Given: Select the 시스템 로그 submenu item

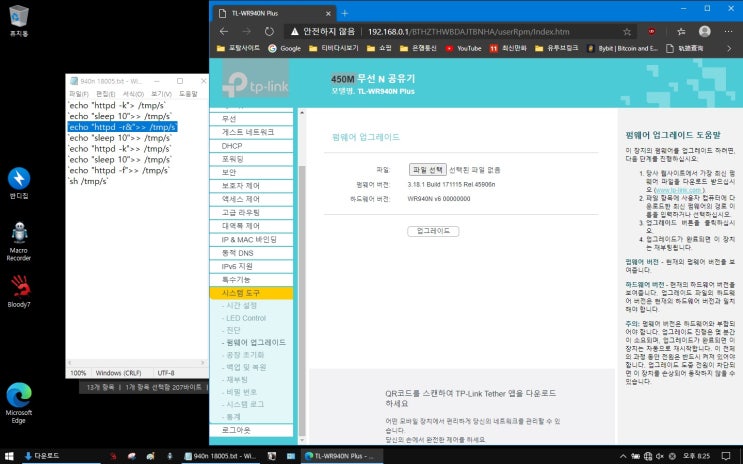Looking at the screenshot, I should [x=245, y=404].
